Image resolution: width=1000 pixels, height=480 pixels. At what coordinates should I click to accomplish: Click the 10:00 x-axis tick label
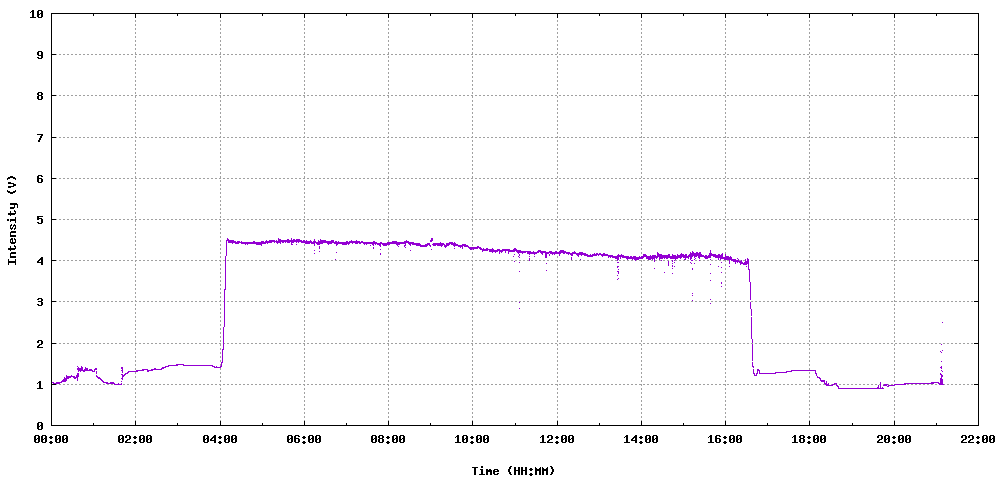(473, 439)
